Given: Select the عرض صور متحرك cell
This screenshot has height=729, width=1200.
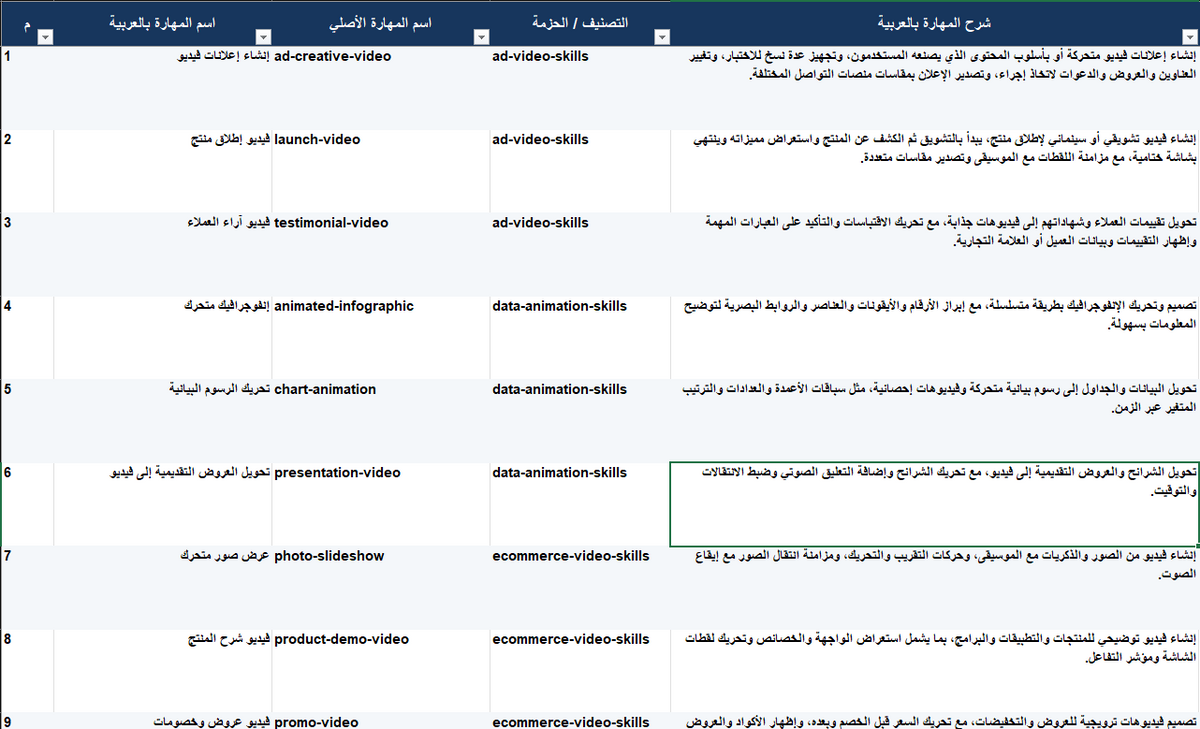Looking at the screenshot, I should 162,587.
